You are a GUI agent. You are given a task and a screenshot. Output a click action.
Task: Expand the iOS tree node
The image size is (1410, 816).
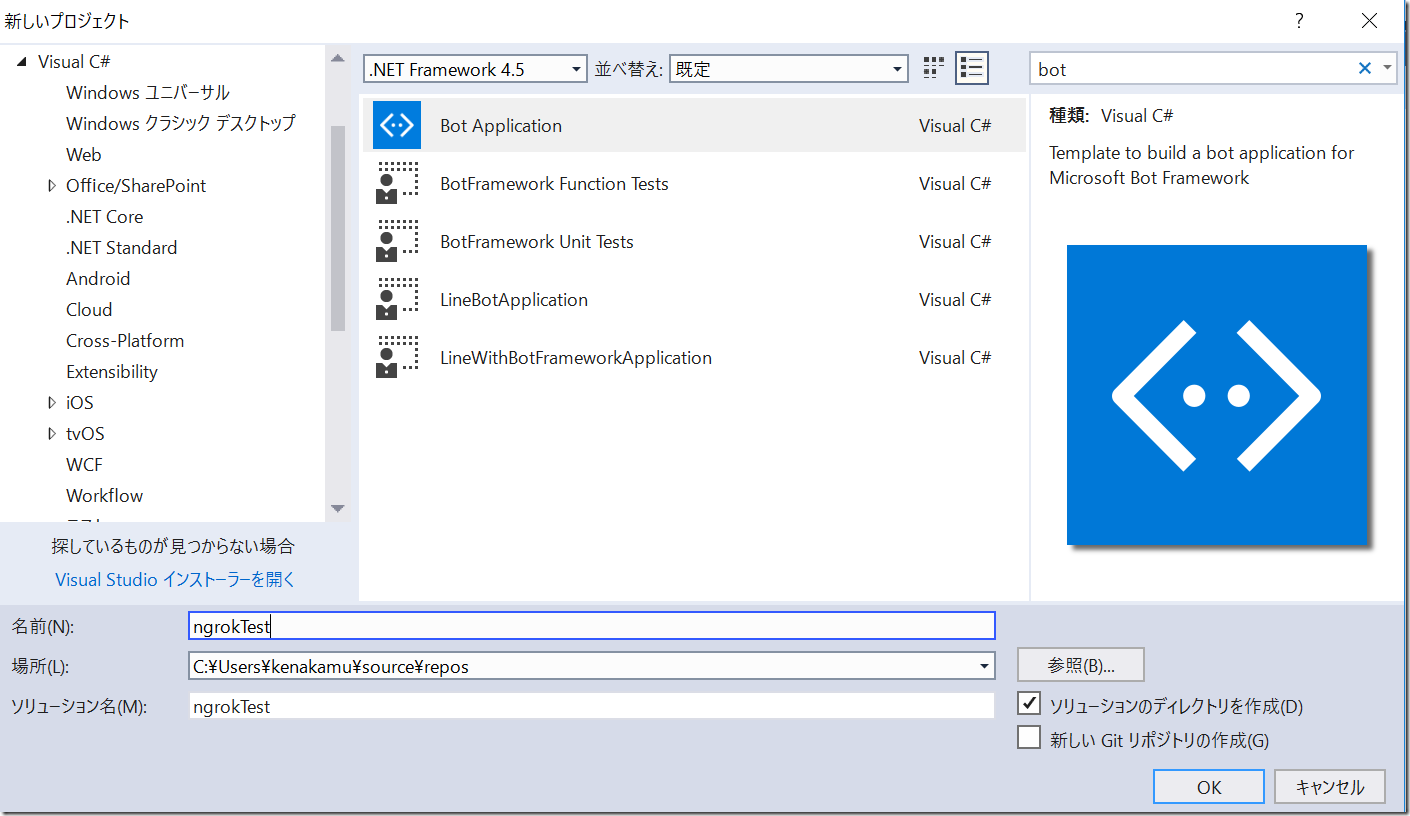coord(52,403)
